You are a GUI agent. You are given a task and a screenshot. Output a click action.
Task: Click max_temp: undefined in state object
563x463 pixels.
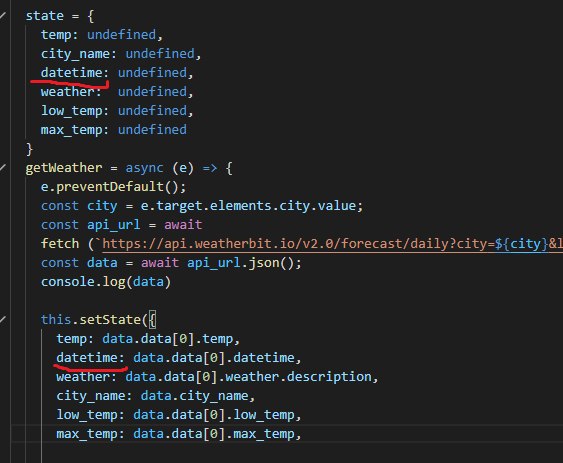tap(113, 130)
